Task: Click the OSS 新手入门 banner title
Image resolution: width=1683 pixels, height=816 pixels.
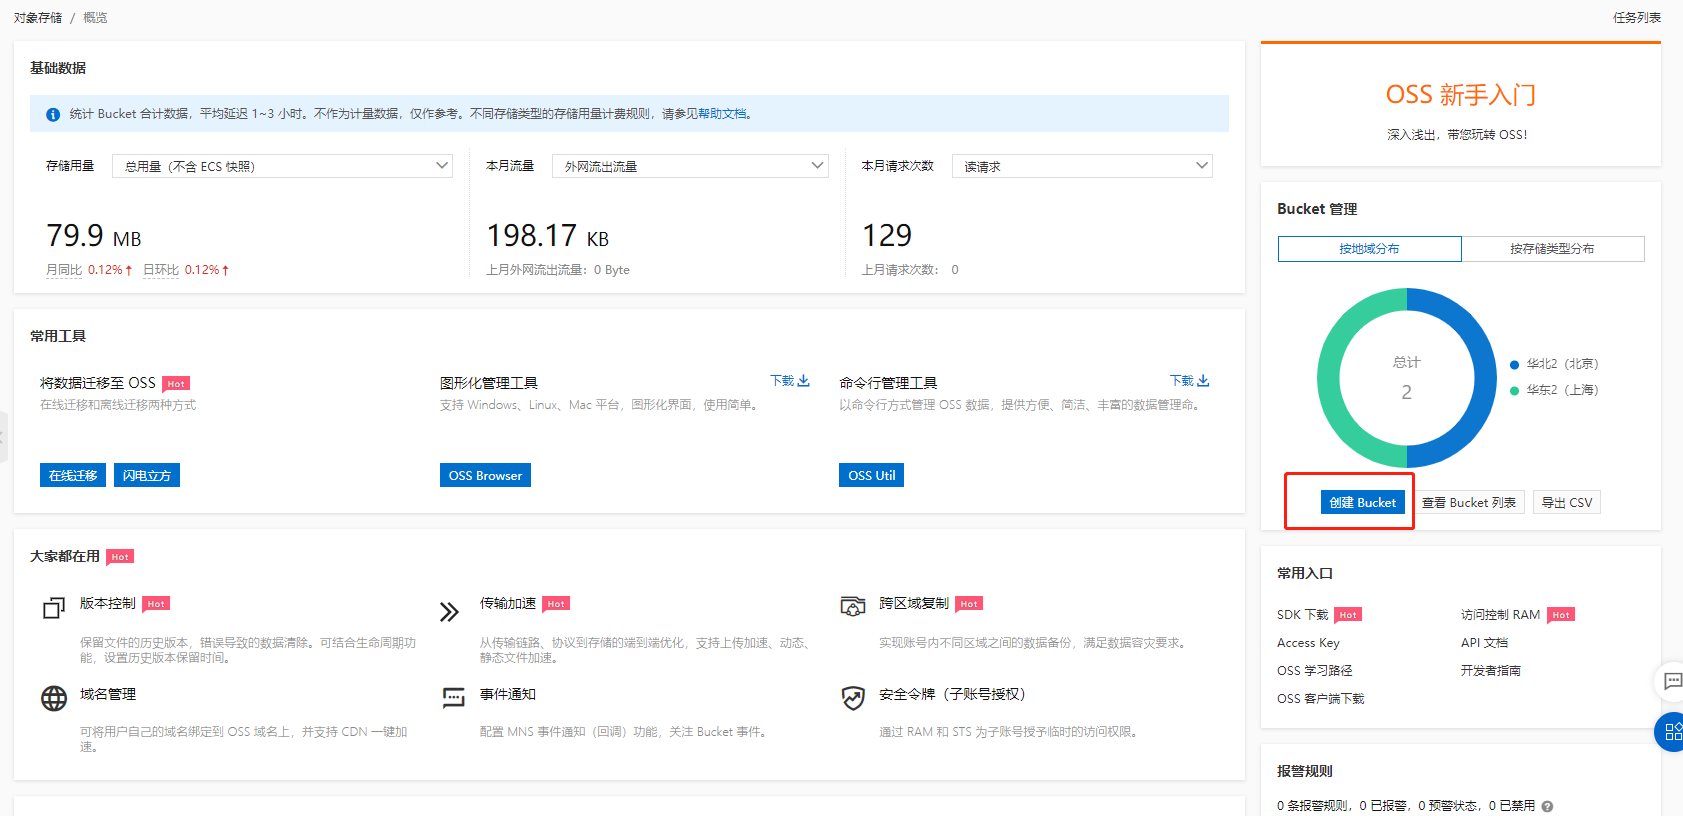Action: pyautogui.click(x=1461, y=95)
